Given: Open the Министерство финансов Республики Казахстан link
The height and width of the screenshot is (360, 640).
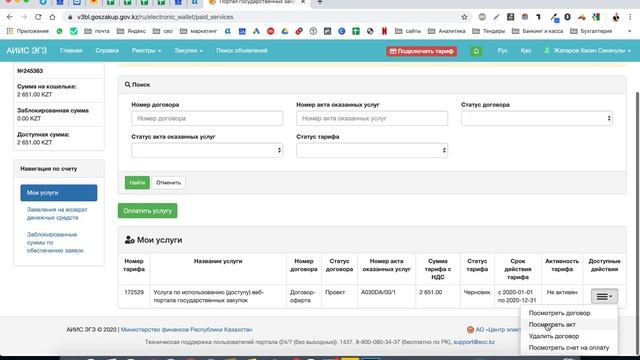Looking at the screenshot, I should 186,329.
